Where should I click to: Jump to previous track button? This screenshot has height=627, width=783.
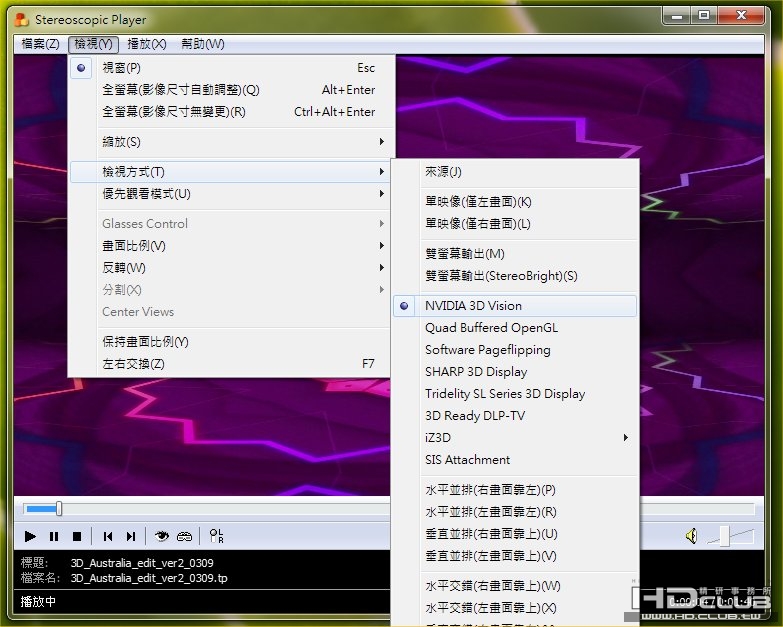click(x=107, y=536)
